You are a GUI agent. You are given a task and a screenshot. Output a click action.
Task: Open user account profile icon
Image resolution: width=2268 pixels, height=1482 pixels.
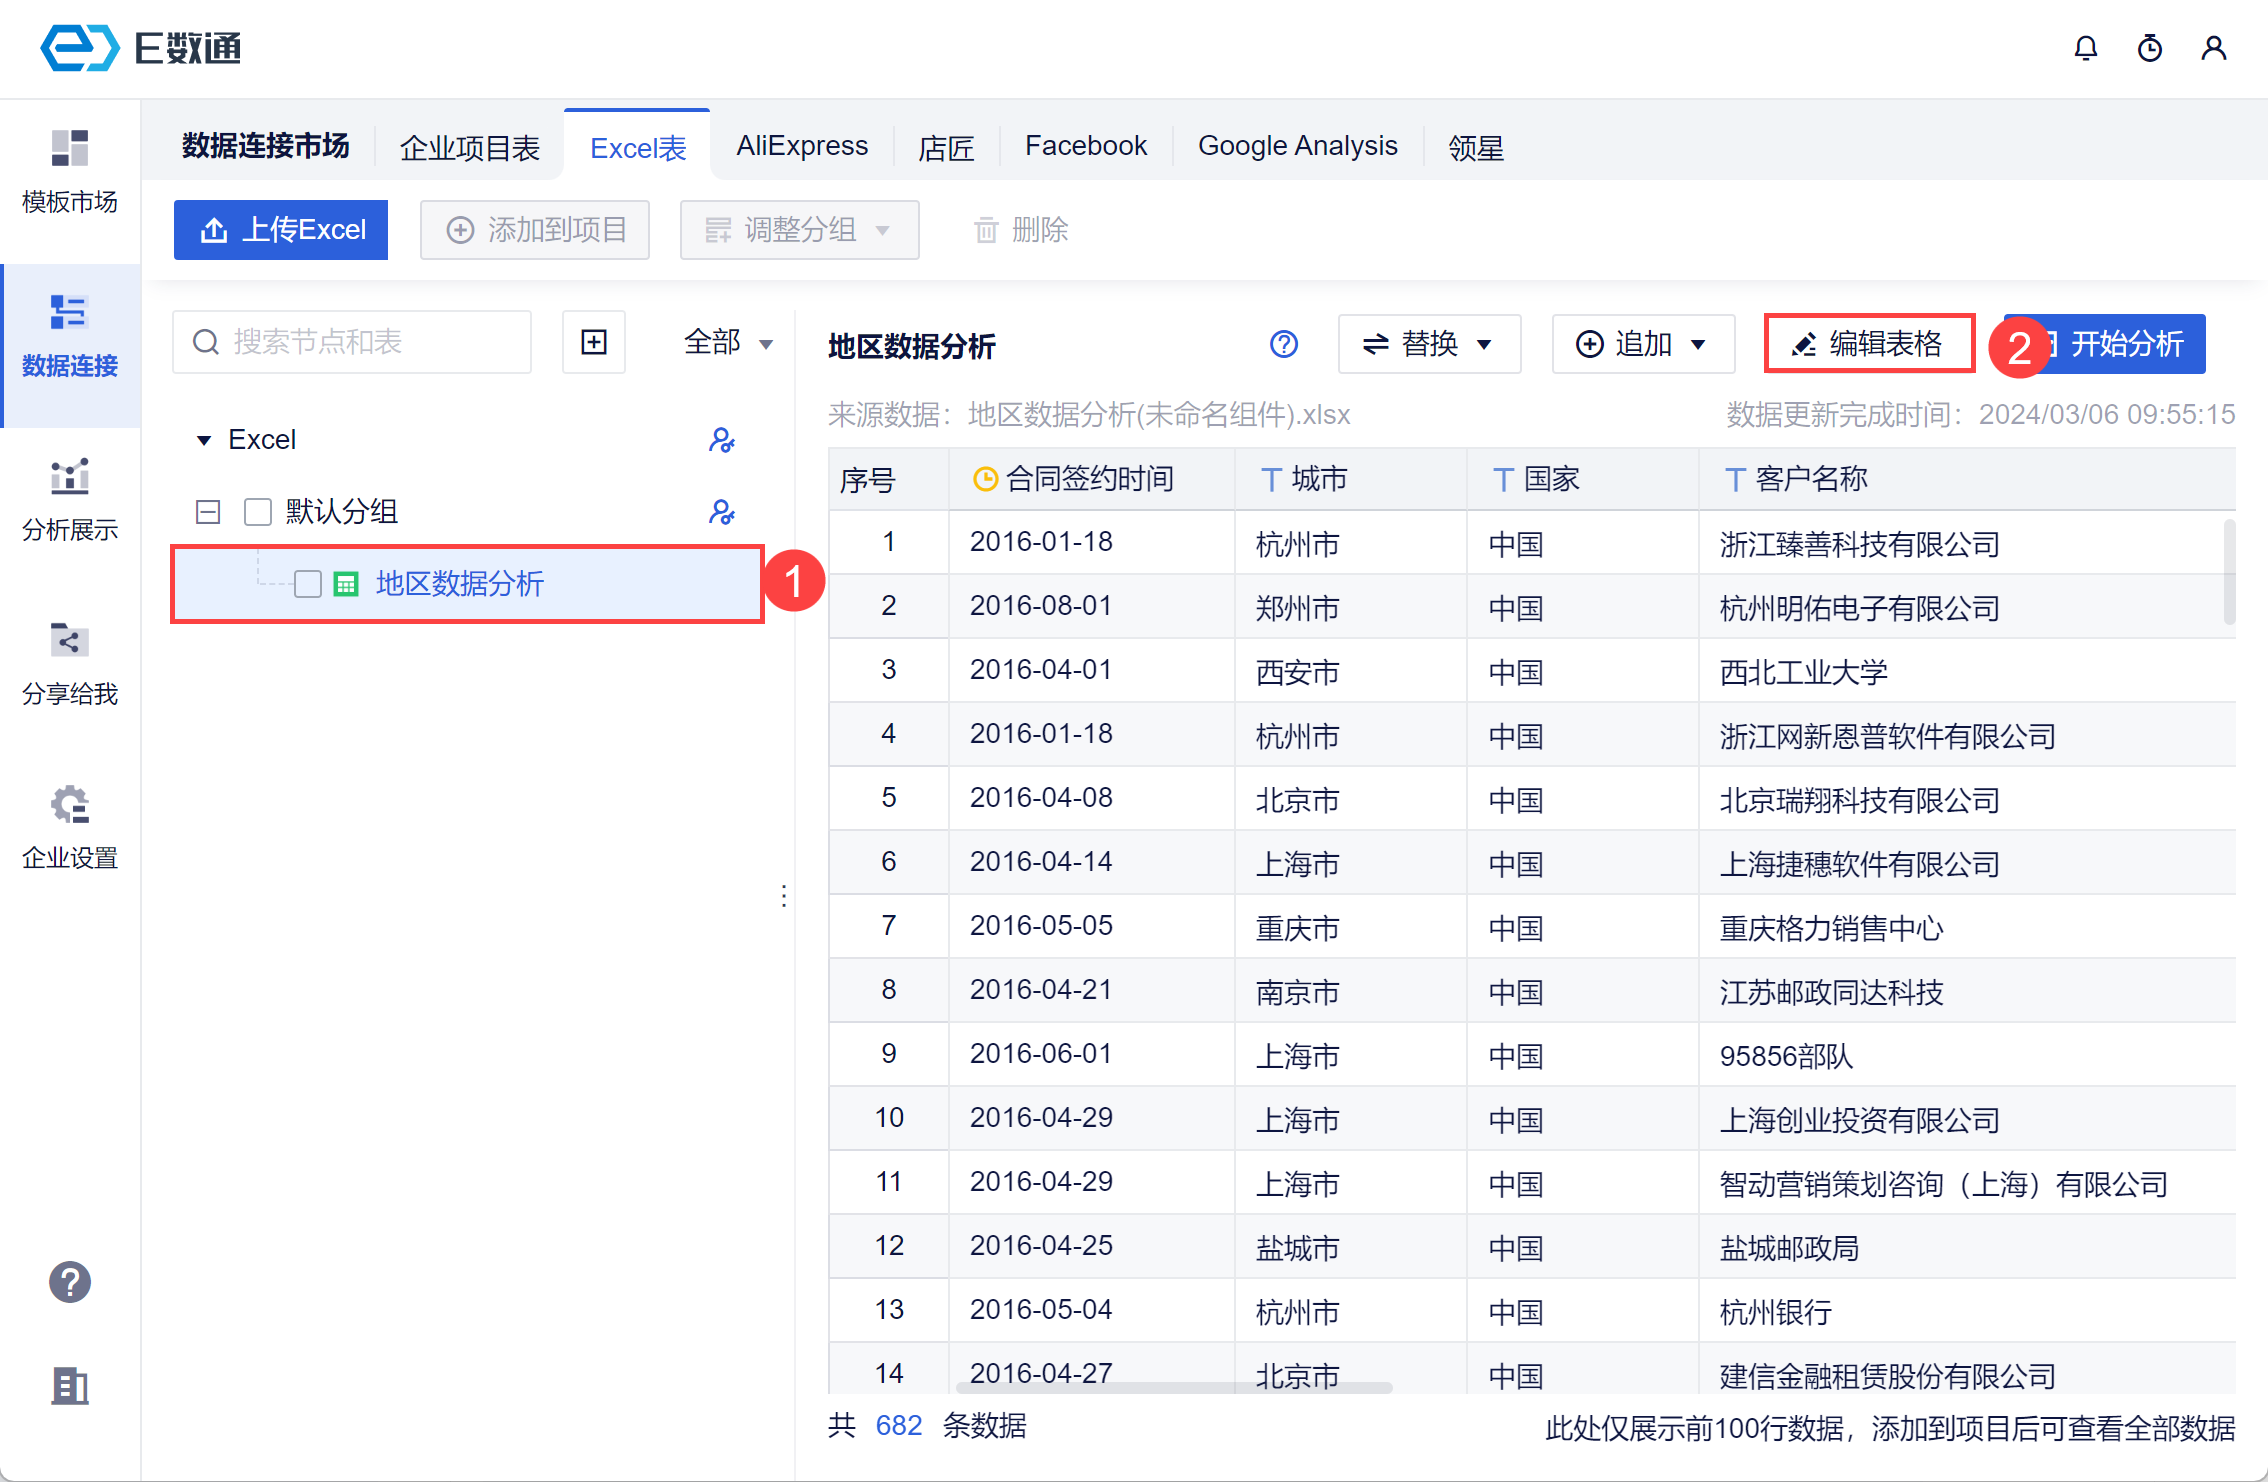[x=2213, y=48]
